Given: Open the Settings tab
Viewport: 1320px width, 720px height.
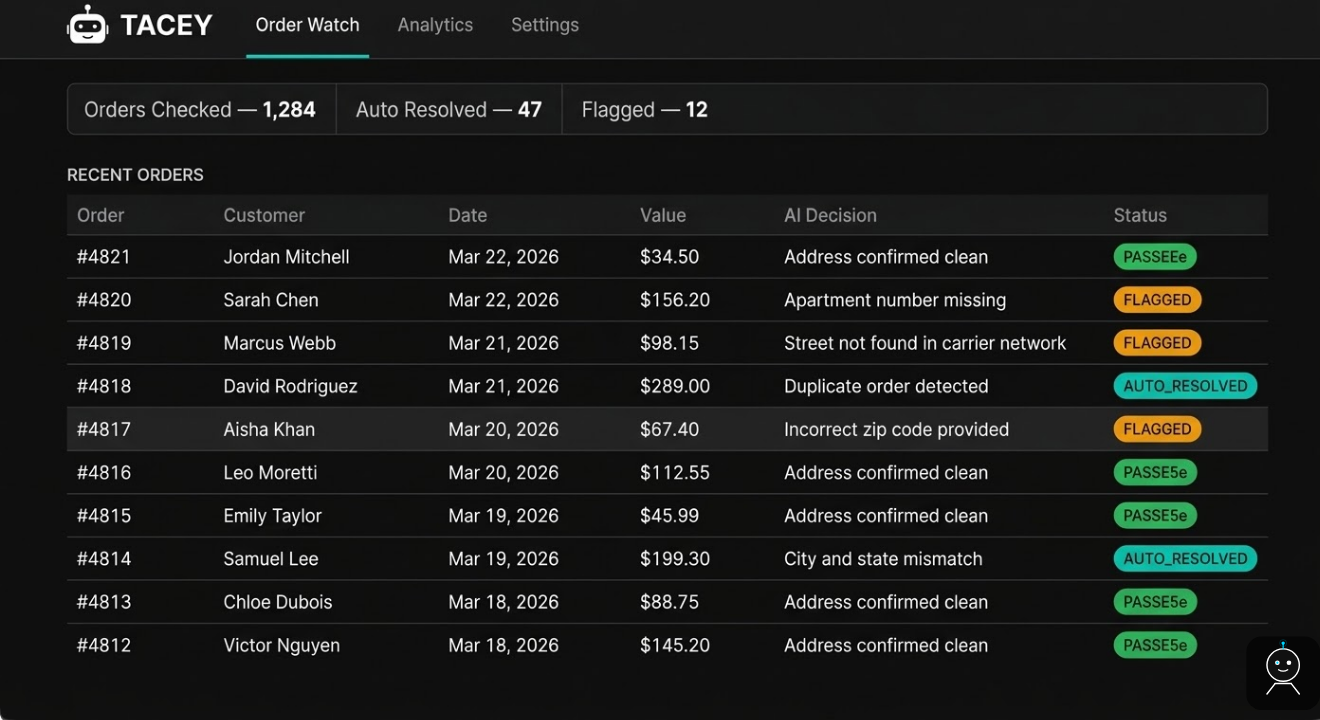Looking at the screenshot, I should (545, 25).
